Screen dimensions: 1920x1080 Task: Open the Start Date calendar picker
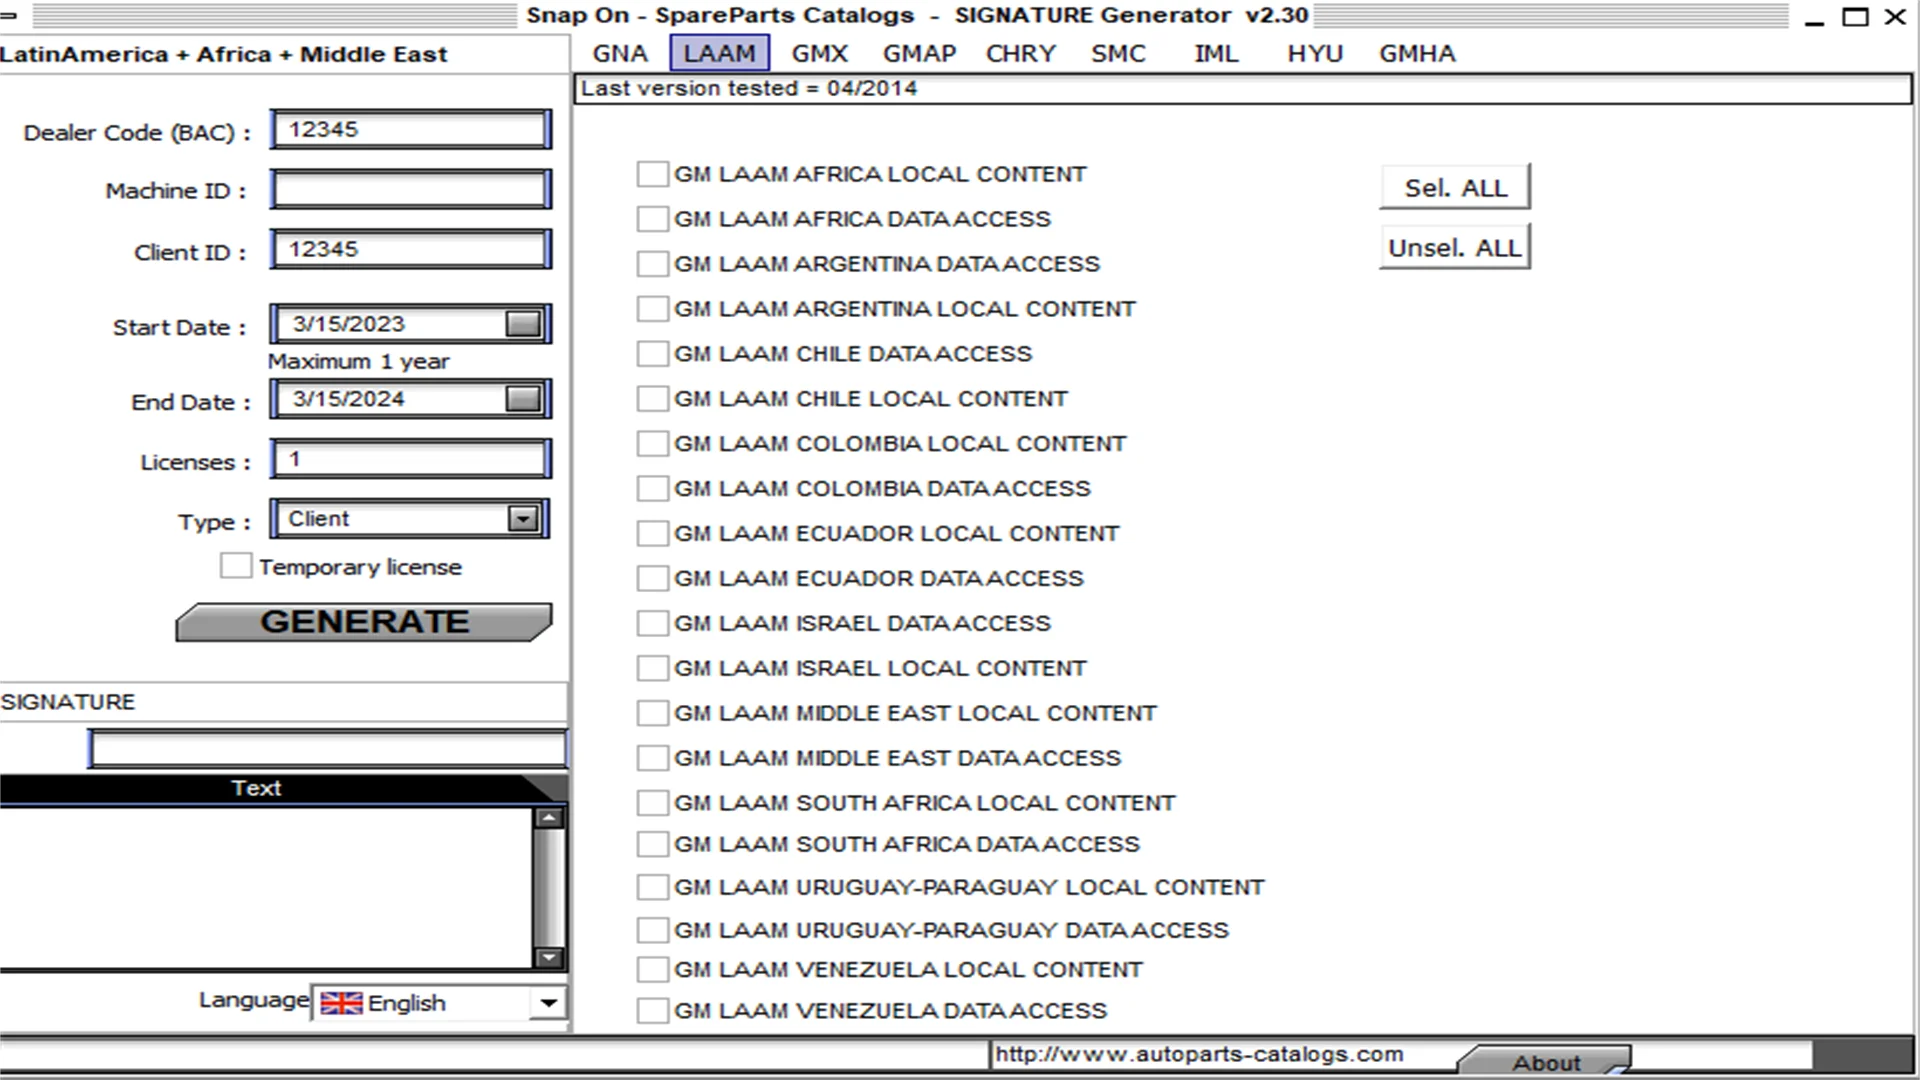[x=523, y=324]
